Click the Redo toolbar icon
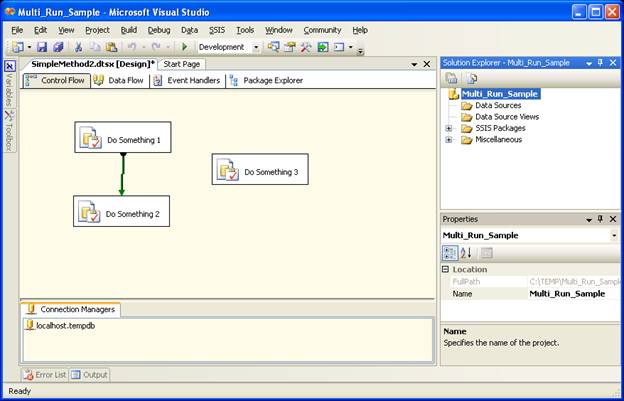 (156, 47)
